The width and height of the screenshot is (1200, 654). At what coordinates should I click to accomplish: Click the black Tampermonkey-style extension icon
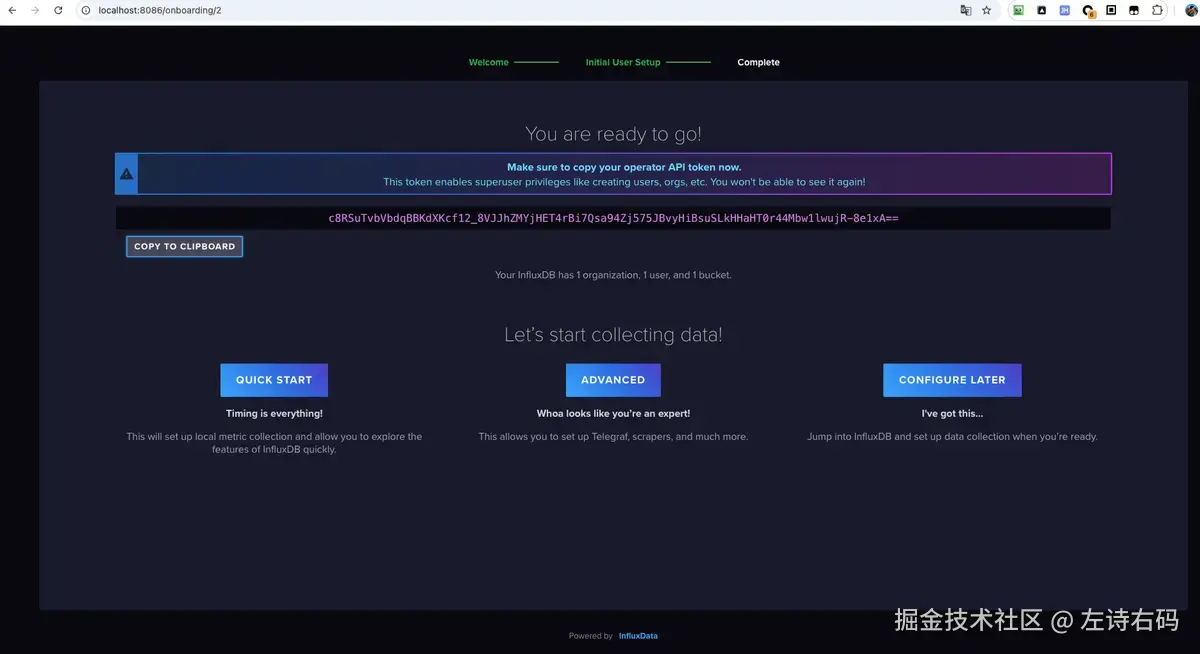(x=1134, y=10)
